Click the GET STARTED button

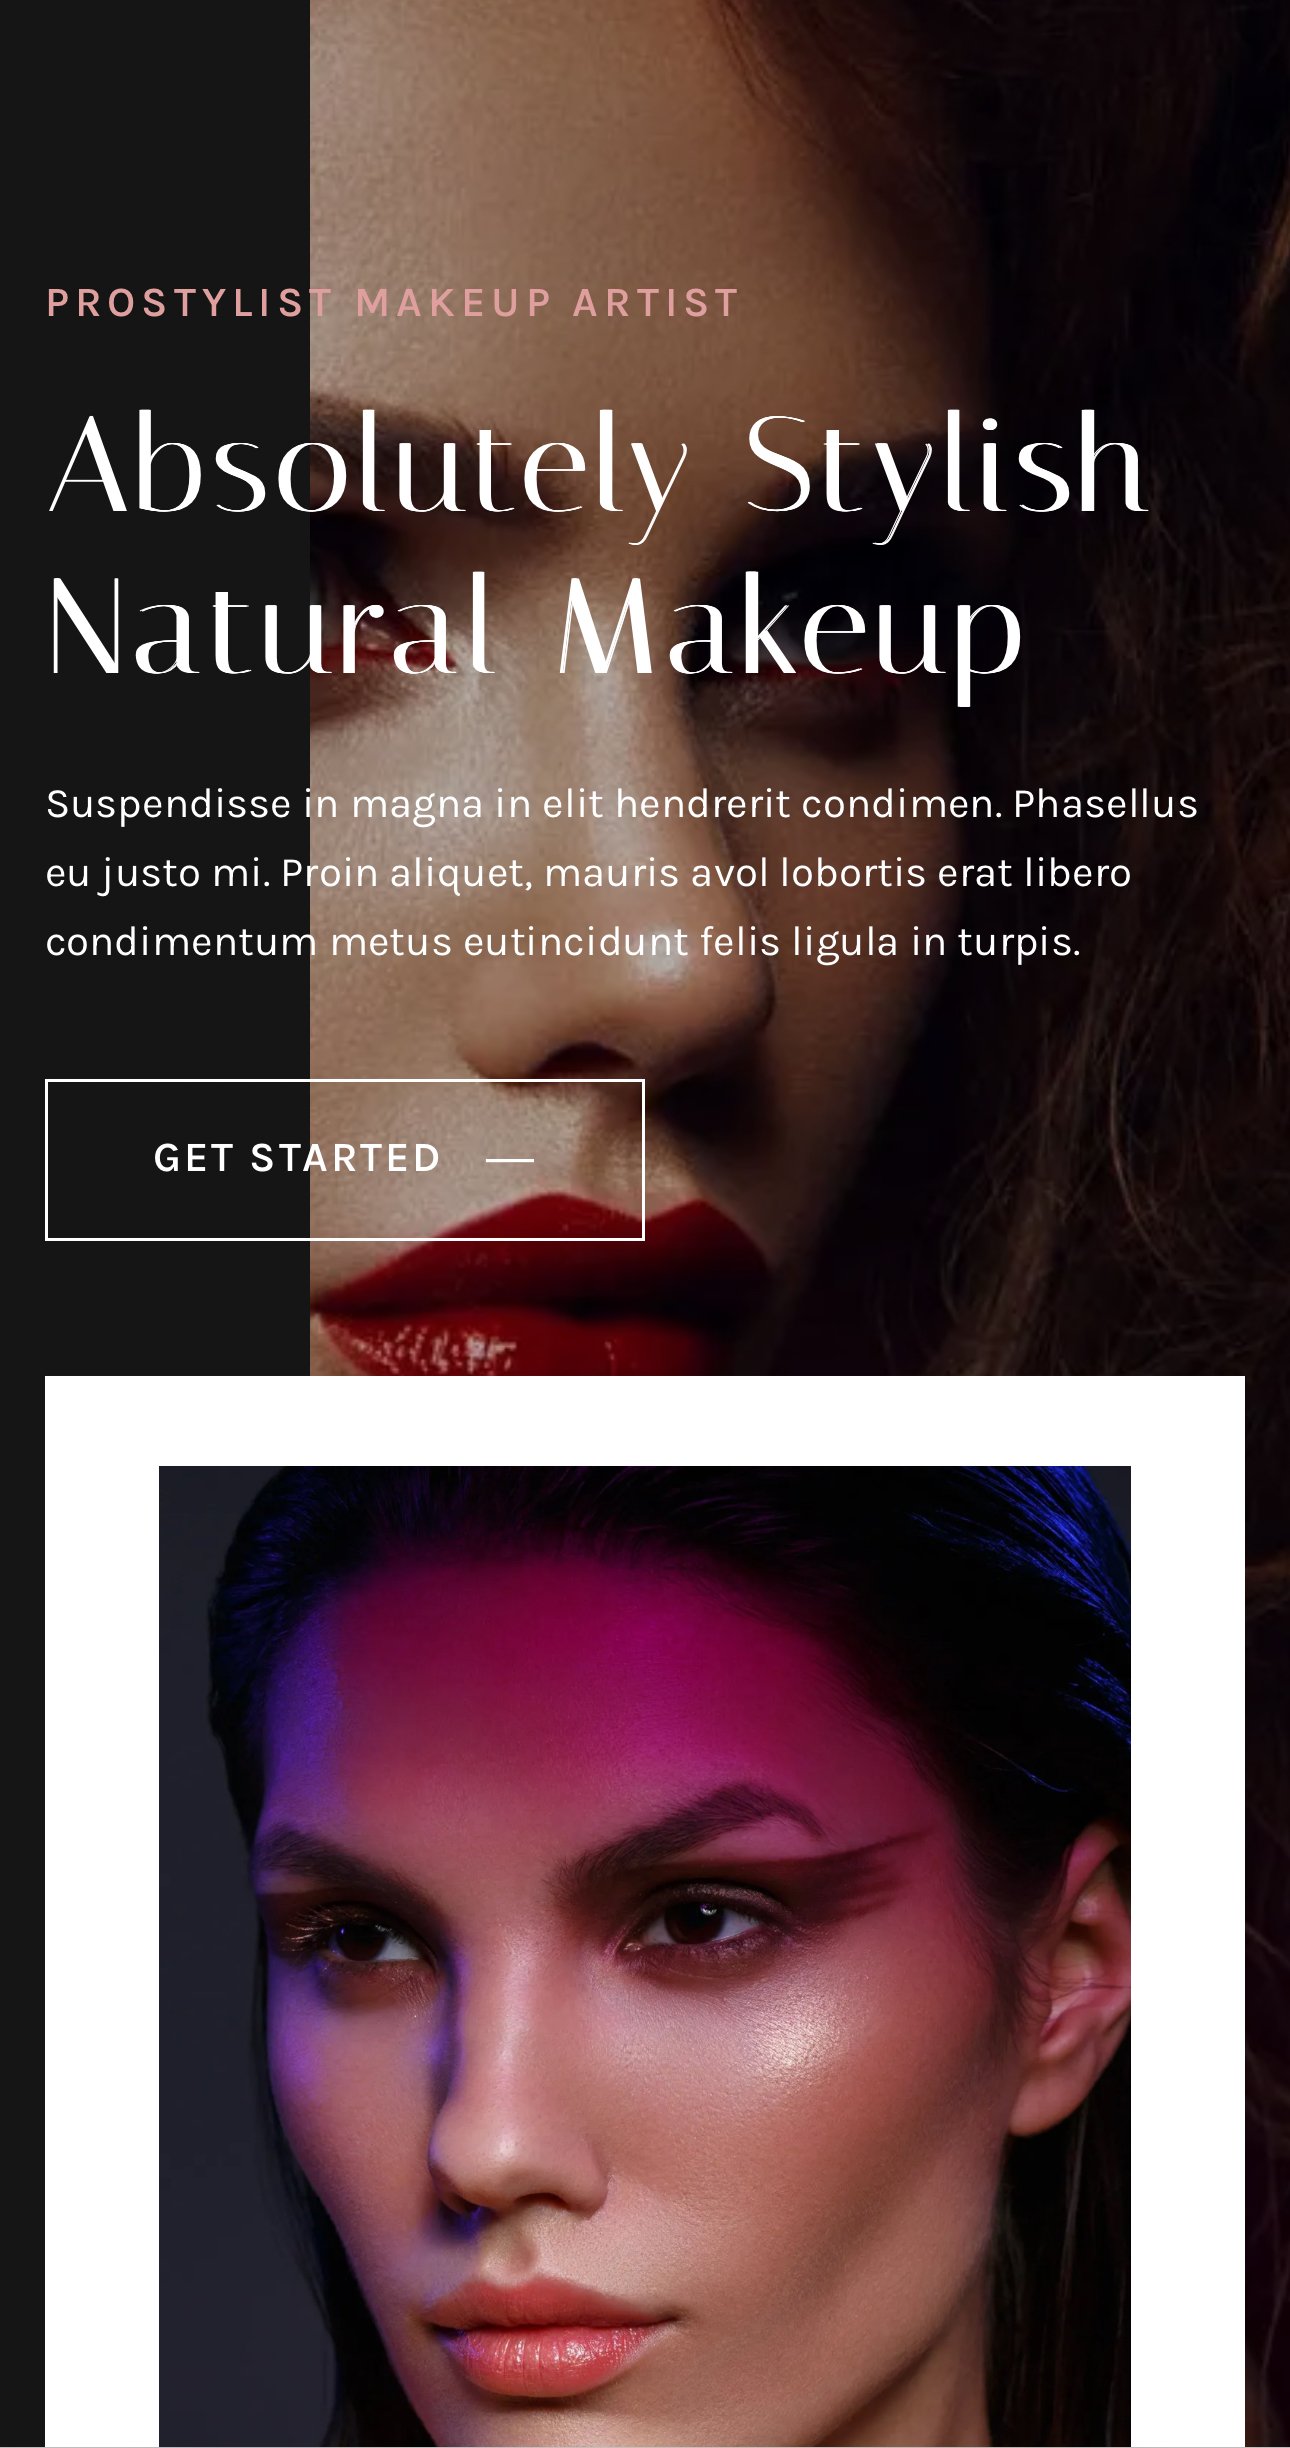tap(345, 1159)
